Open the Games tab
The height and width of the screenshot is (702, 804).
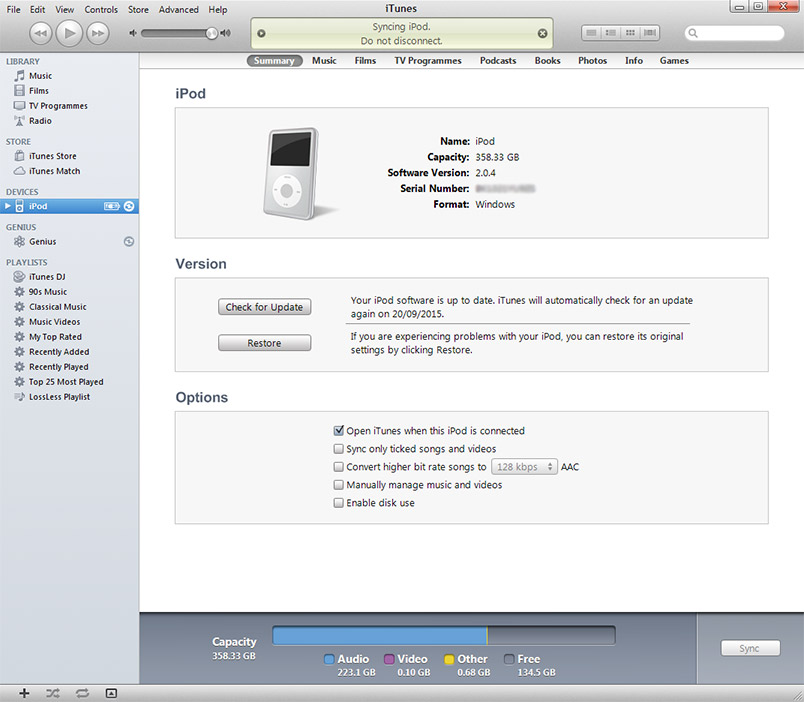(674, 61)
